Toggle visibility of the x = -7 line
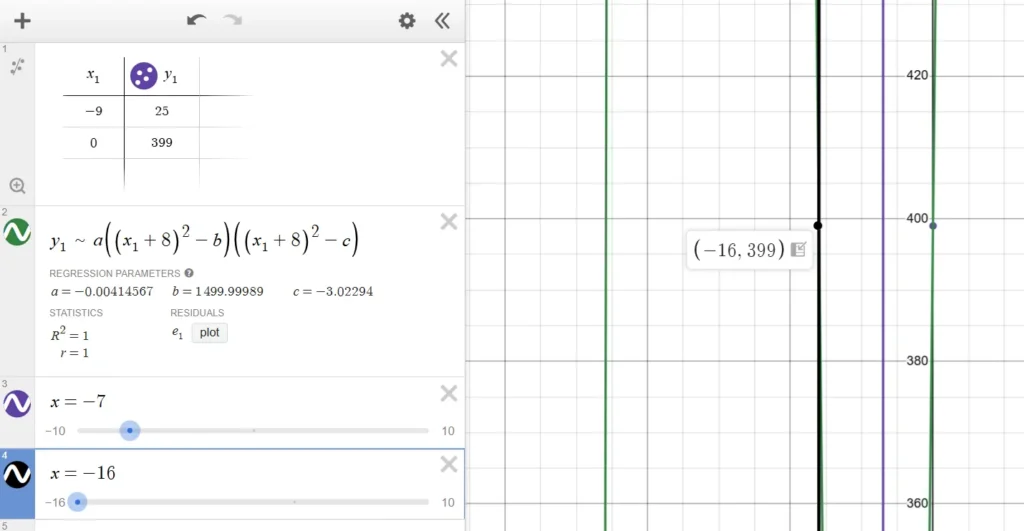 pyautogui.click(x=17, y=403)
